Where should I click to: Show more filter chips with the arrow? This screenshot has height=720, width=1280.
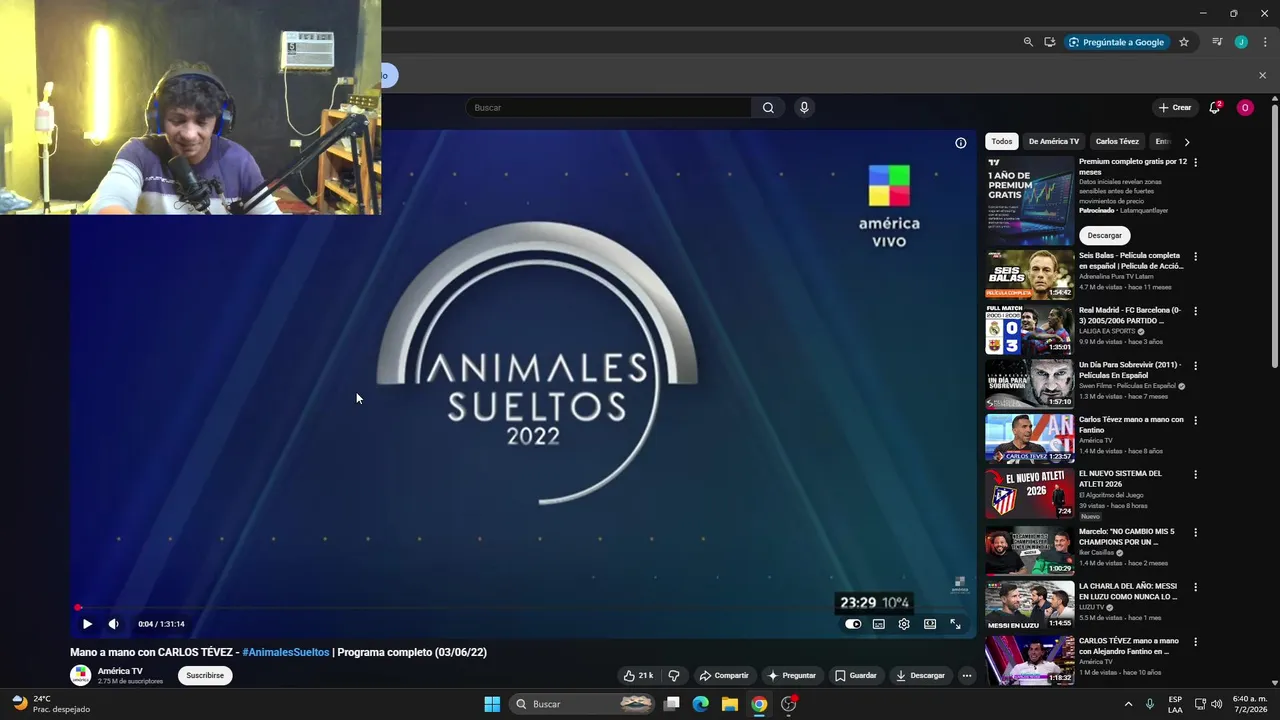1187,142
